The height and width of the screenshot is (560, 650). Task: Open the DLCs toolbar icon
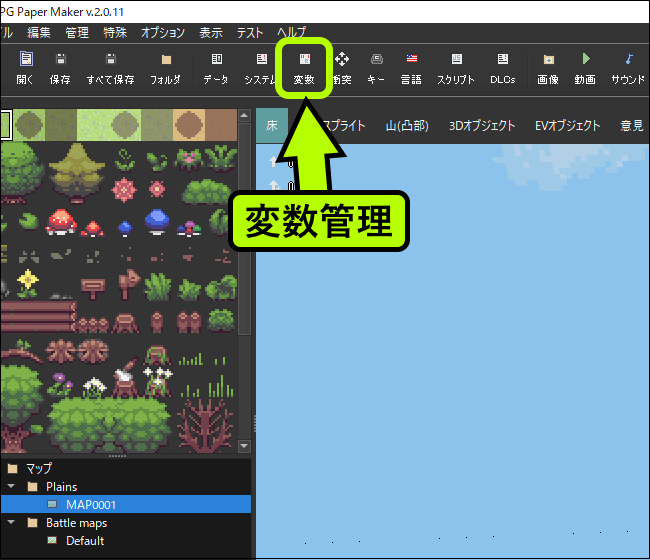502,68
